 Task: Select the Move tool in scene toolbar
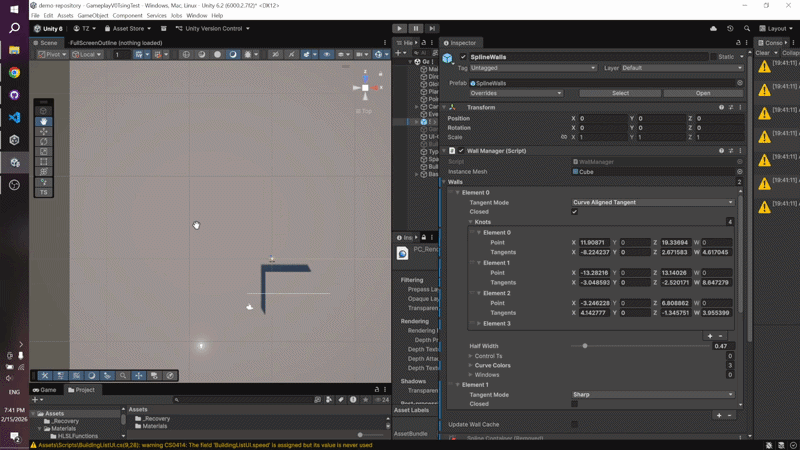click(44, 131)
